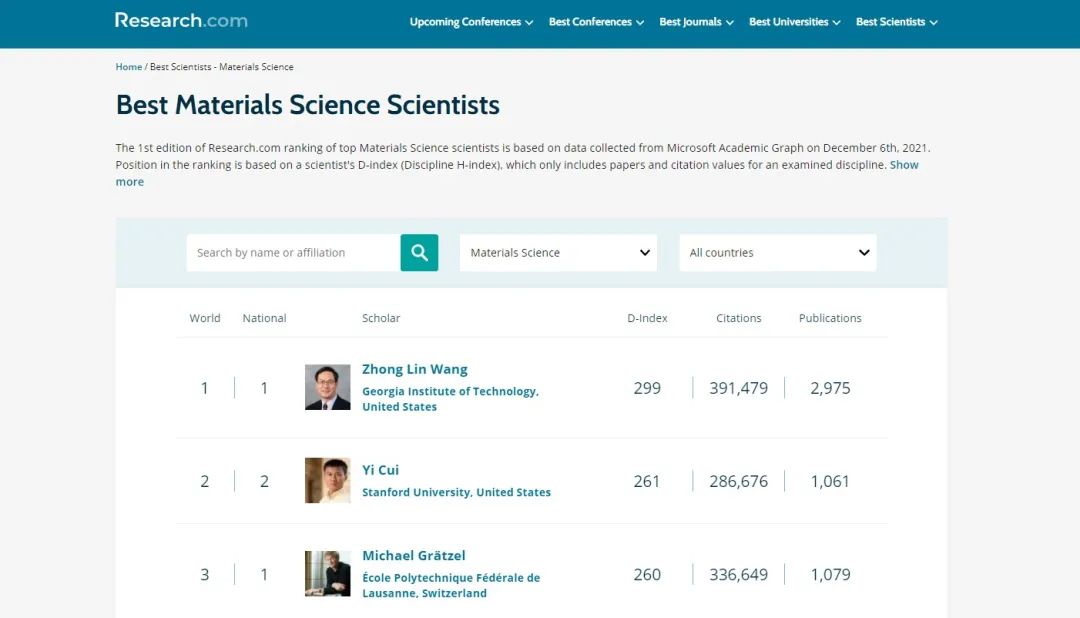Viewport: 1080px width, 618px height.
Task: Open Yi Cui's profile link
Action: click(381, 470)
